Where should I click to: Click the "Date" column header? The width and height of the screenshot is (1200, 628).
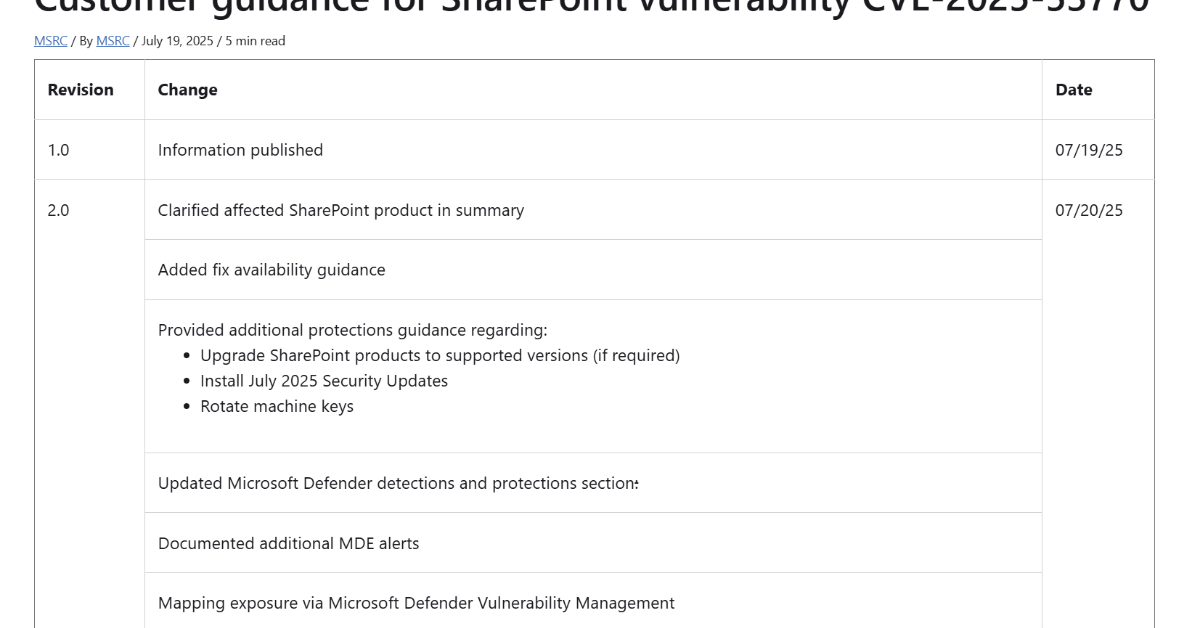(x=1074, y=90)
